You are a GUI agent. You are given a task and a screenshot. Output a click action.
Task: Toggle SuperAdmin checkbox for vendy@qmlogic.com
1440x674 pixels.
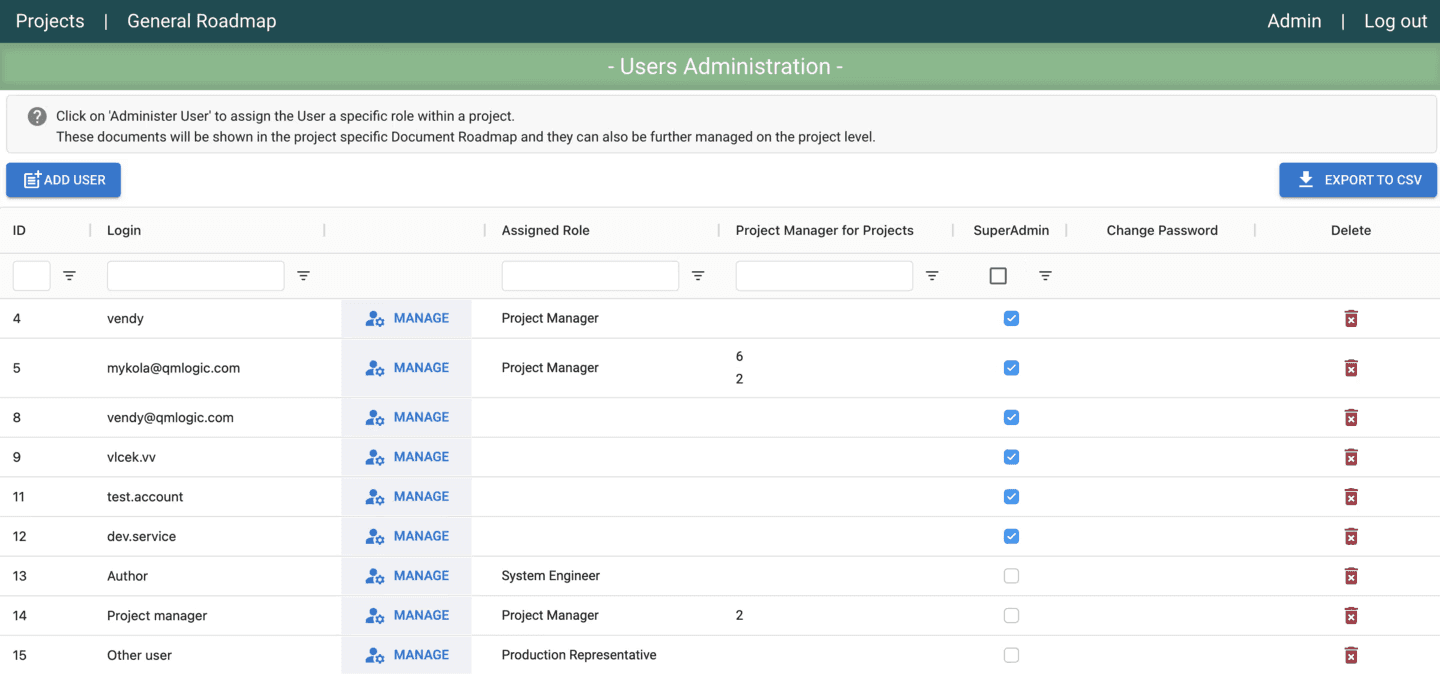1011,417
